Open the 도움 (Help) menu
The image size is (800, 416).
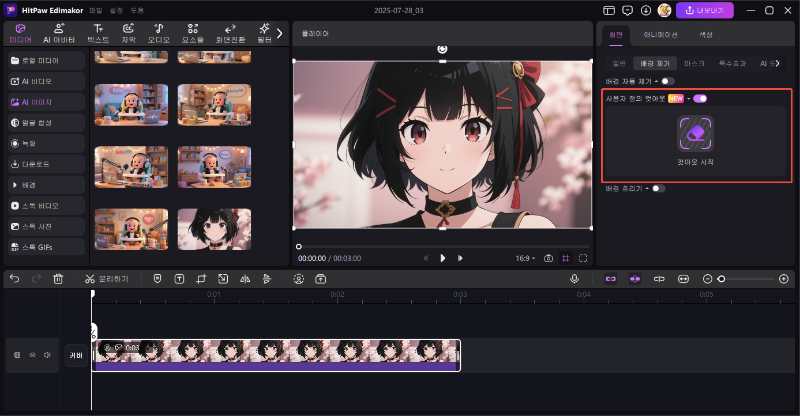tap(137, 10)
